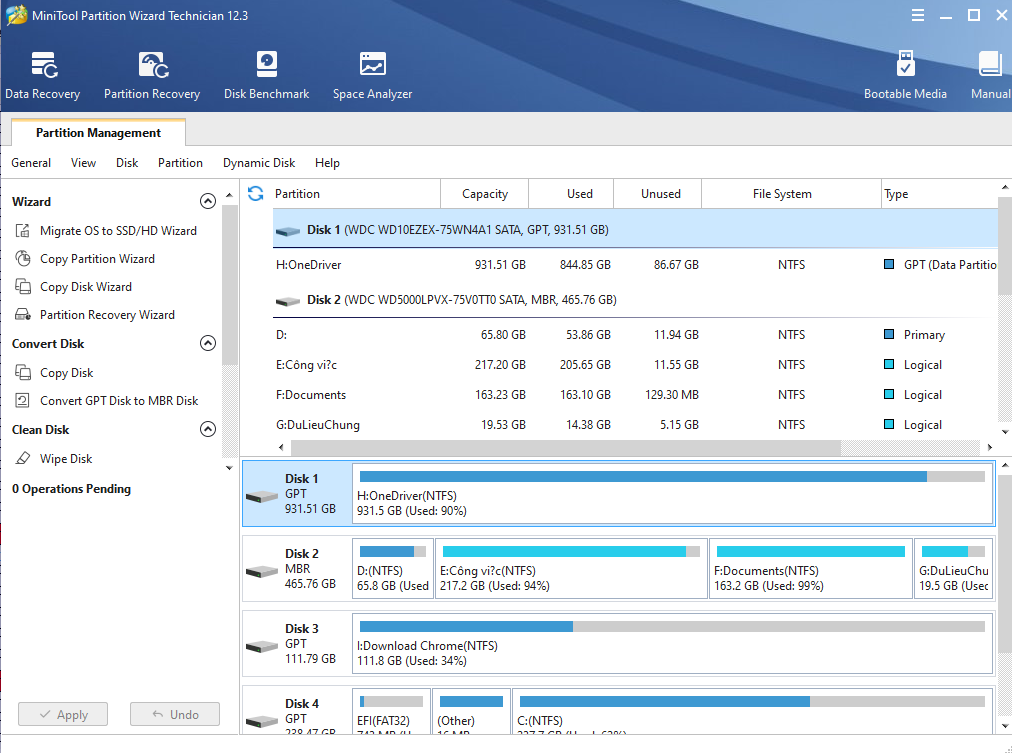The height and width of the screenshot is (753, 1012).
Task: Collapse the Wizard section
Action: coord(208,201)
